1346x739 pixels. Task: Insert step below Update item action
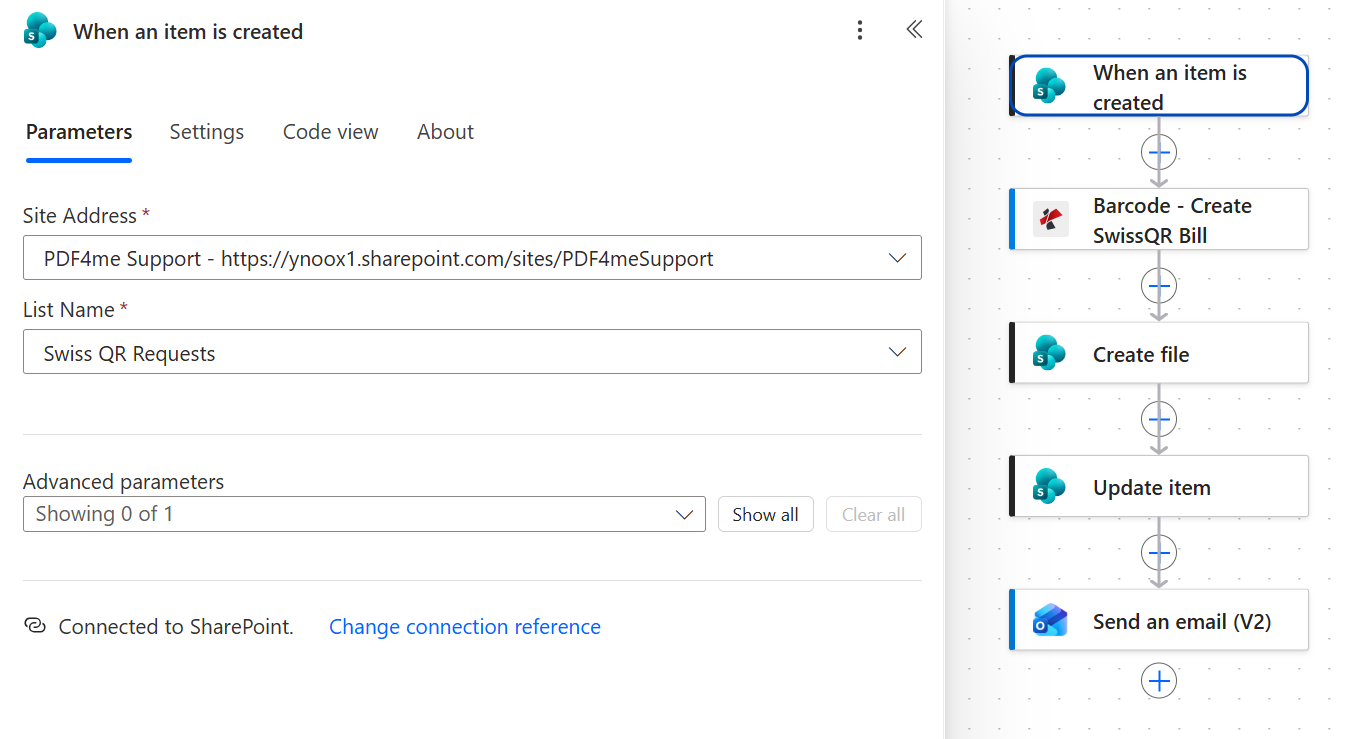pos(1159,552)
